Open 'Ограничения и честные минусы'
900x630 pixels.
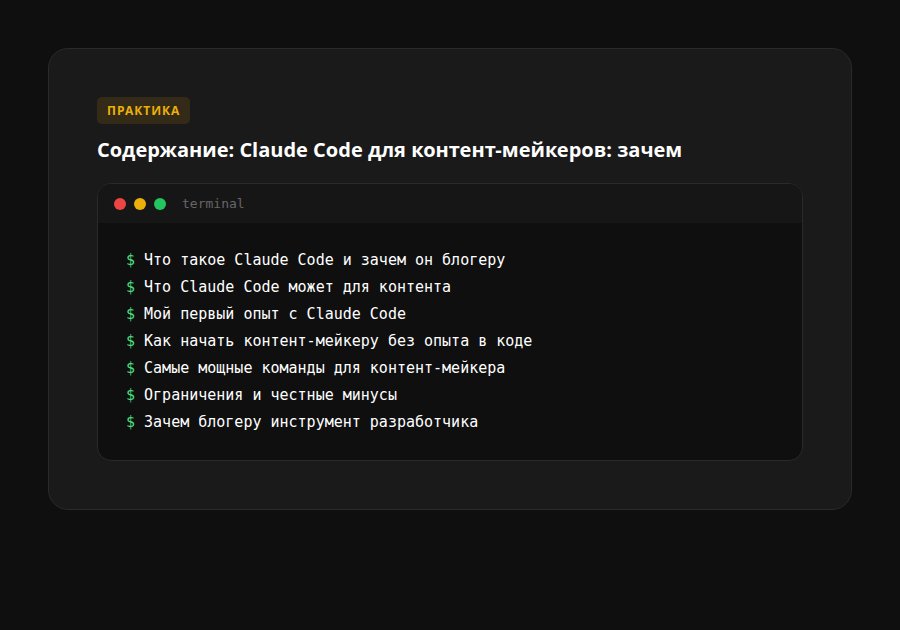pyautogui.click(x=271, y=394)
